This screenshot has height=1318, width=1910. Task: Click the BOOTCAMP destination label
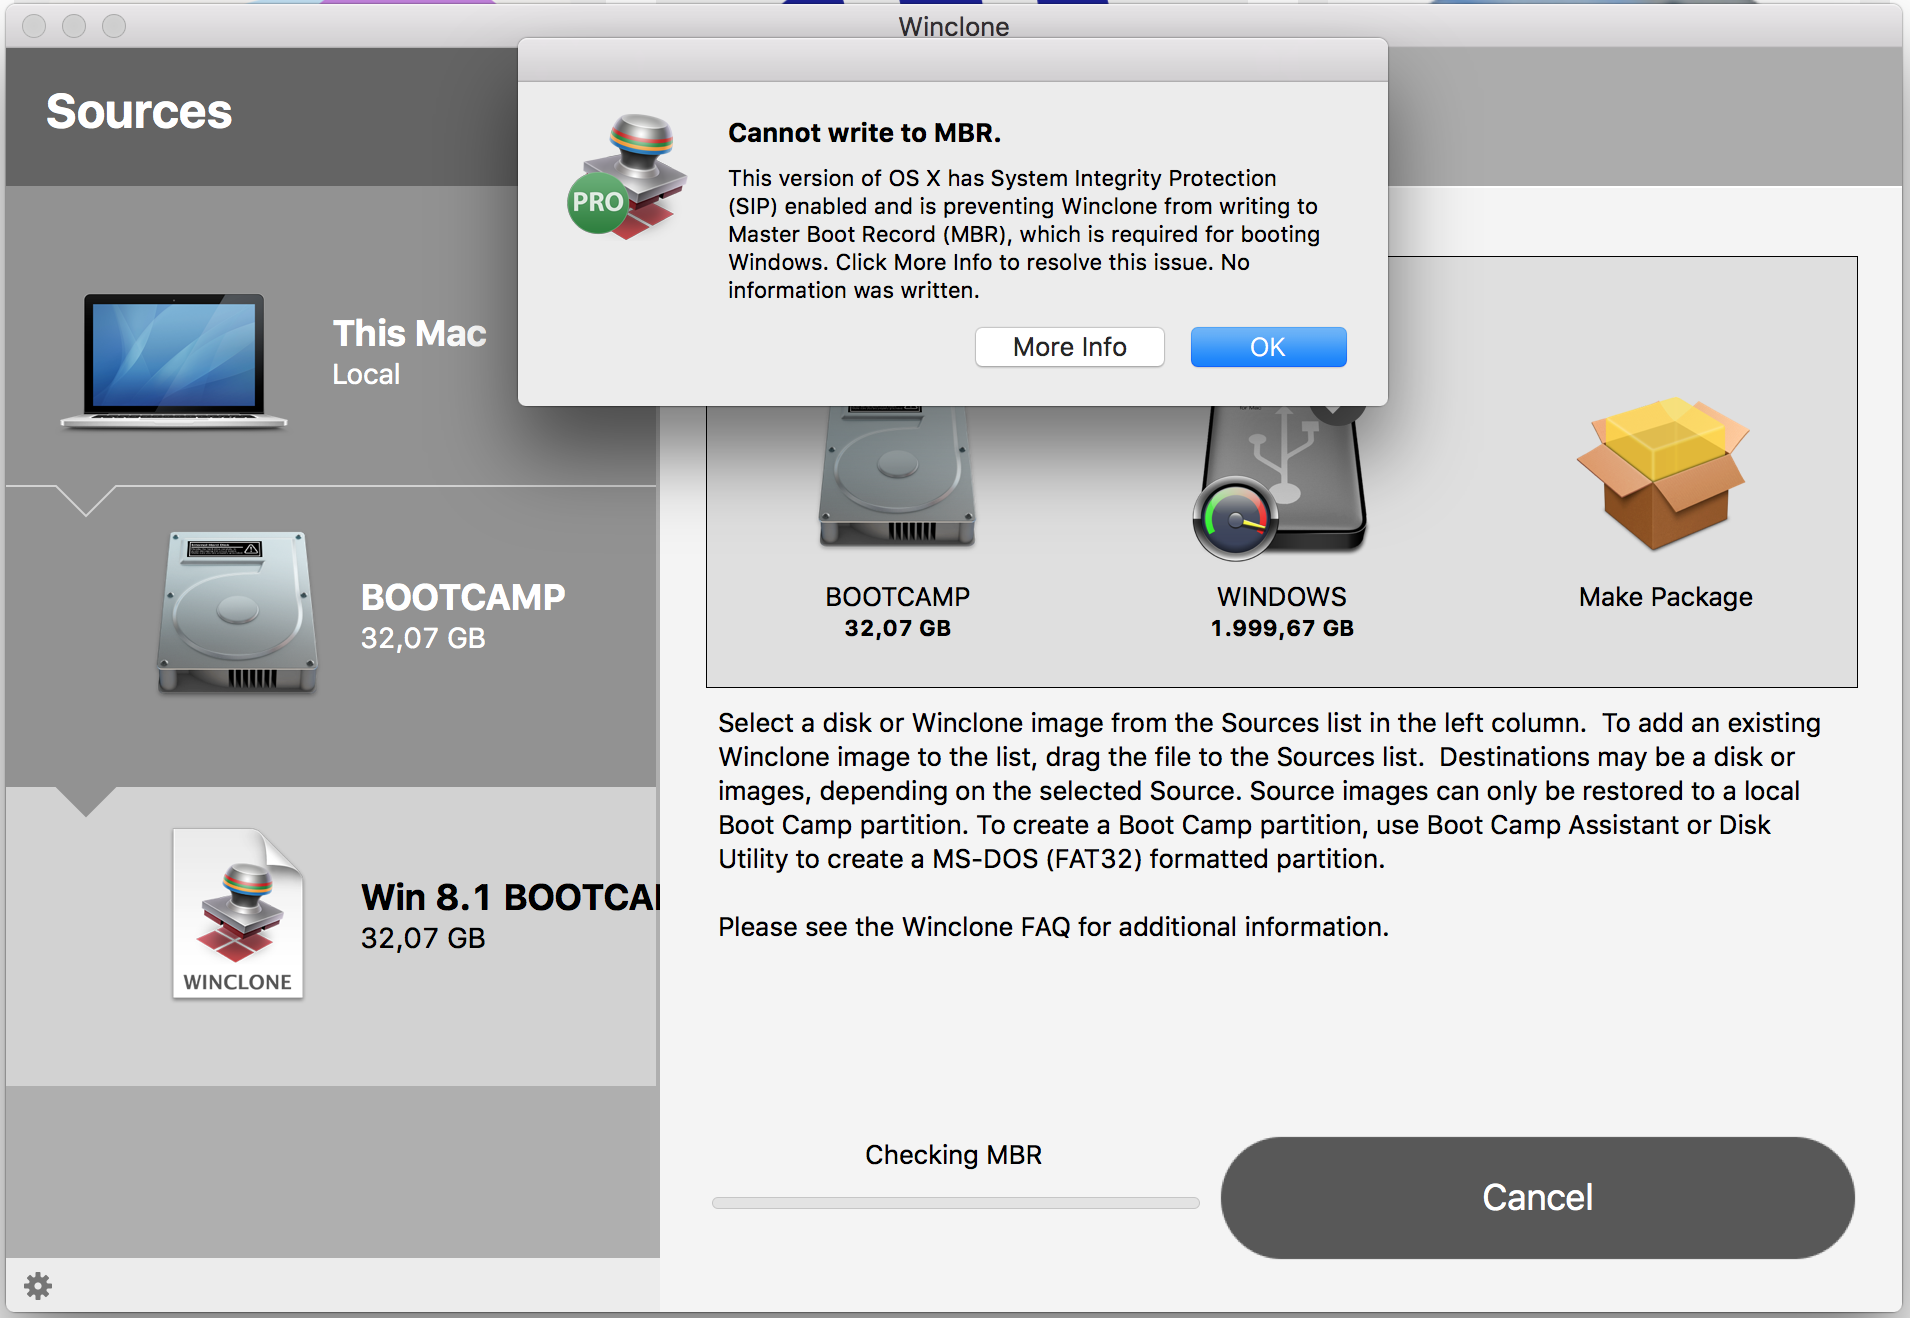pyautogui.click(x=897, y=597)
